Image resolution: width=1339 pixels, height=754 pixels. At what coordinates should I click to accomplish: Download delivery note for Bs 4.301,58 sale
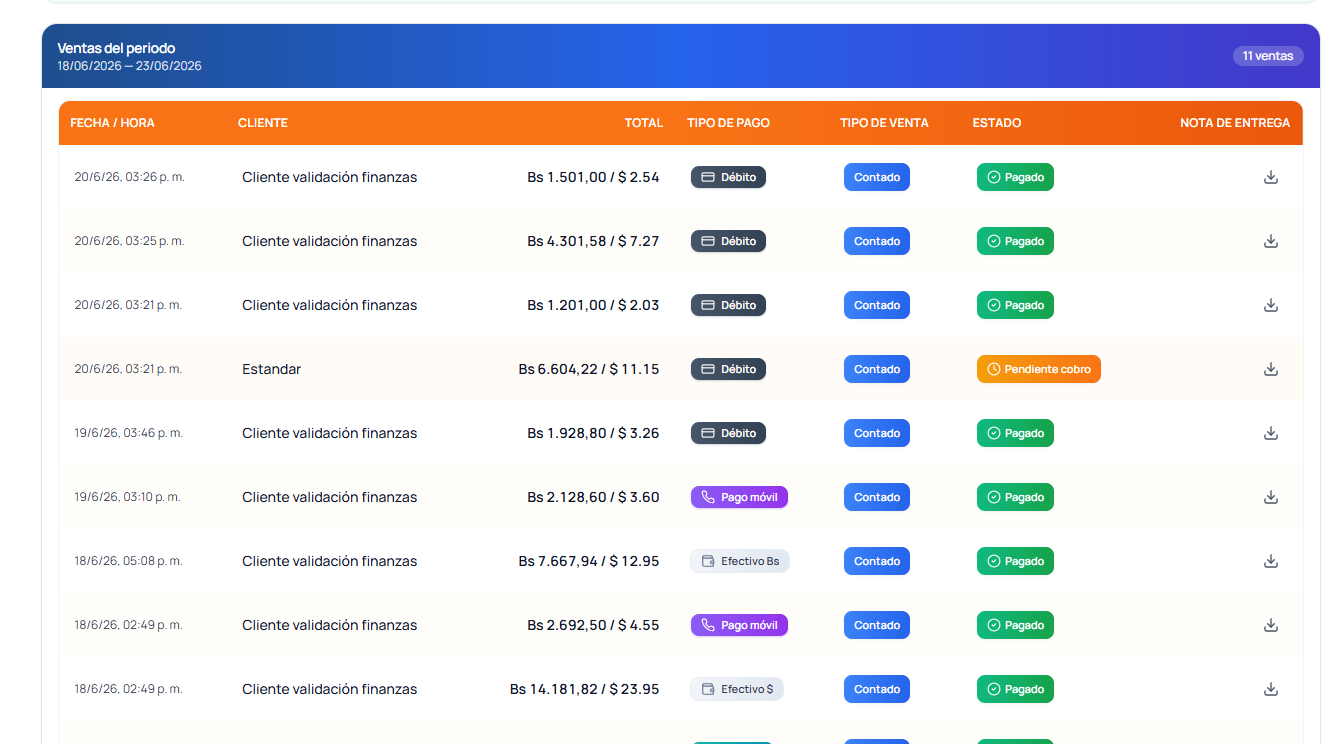tap(1271, 241)
